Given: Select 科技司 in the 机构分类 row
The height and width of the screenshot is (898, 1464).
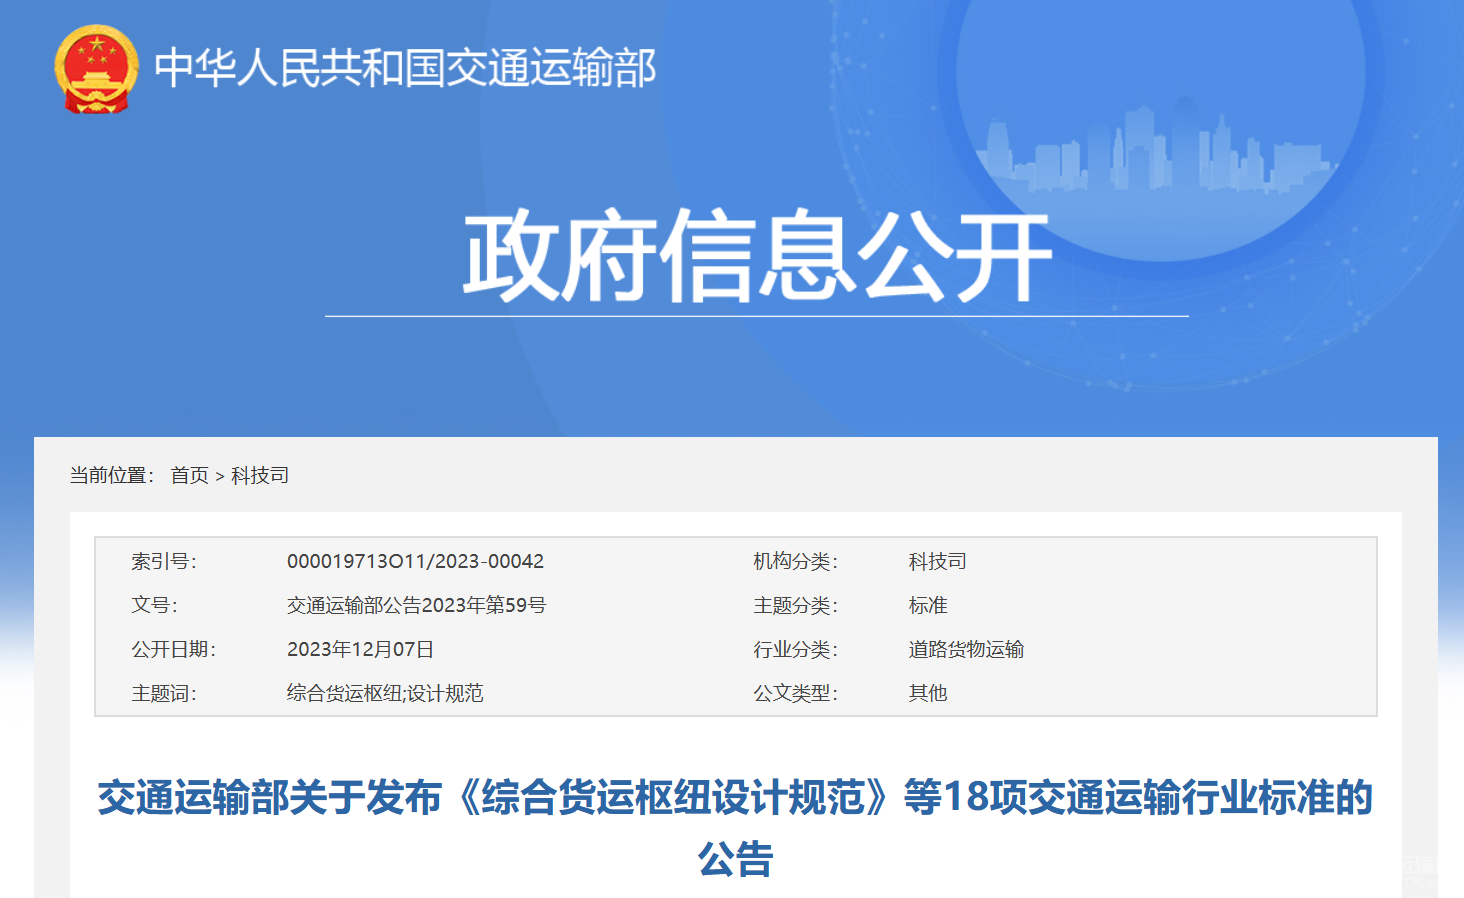Looking at the screenshot, I should [x=938, y=561].
